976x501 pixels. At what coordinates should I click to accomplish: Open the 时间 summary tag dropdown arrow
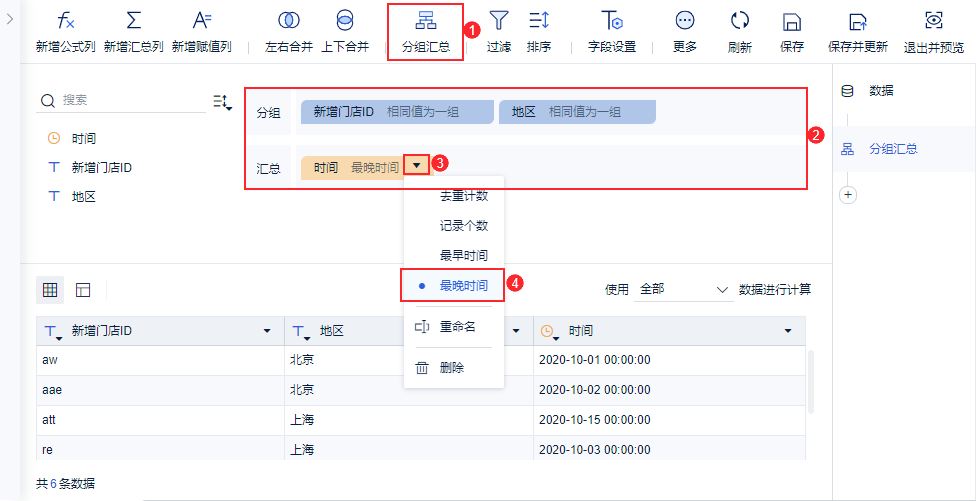(417, 164)
